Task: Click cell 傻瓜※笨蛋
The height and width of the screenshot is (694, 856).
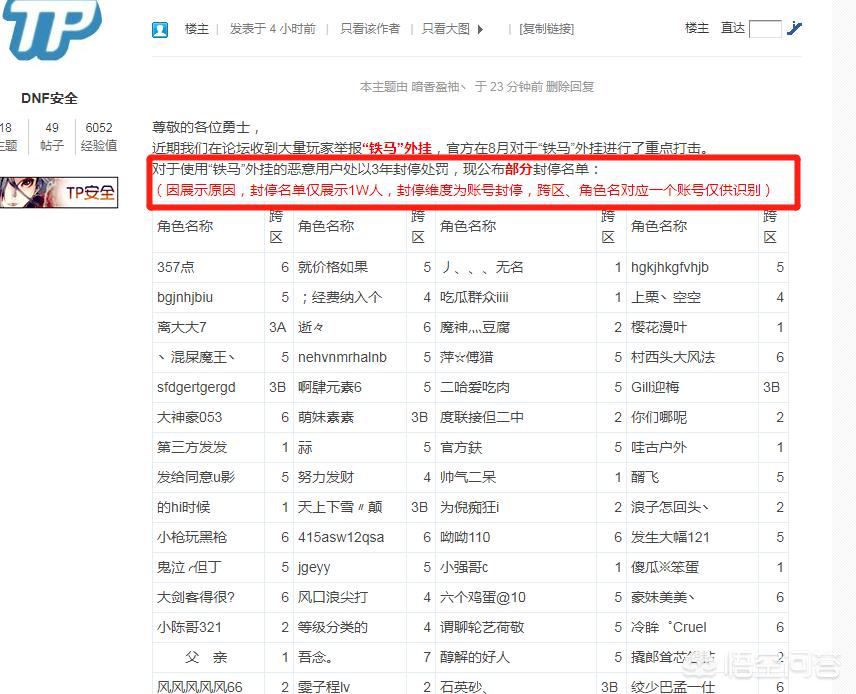Action: tap(665, 567)
